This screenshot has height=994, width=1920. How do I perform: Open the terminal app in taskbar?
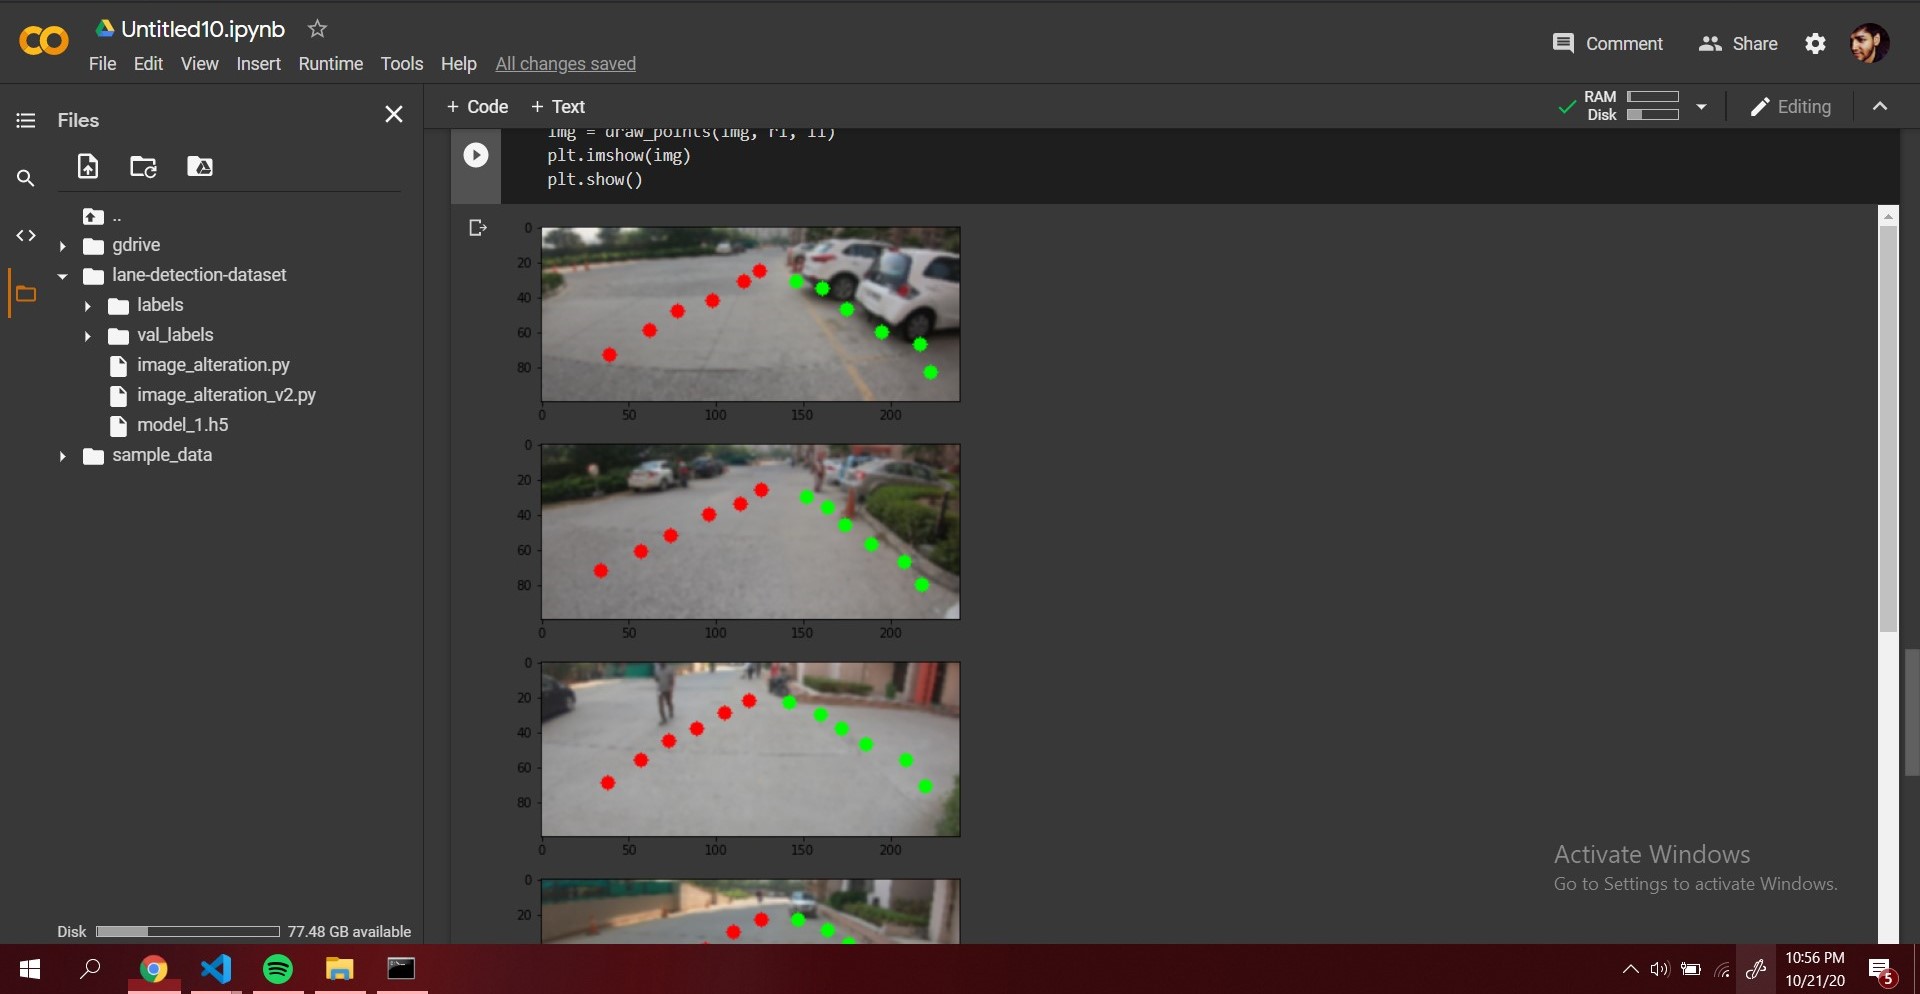[402, 969]
